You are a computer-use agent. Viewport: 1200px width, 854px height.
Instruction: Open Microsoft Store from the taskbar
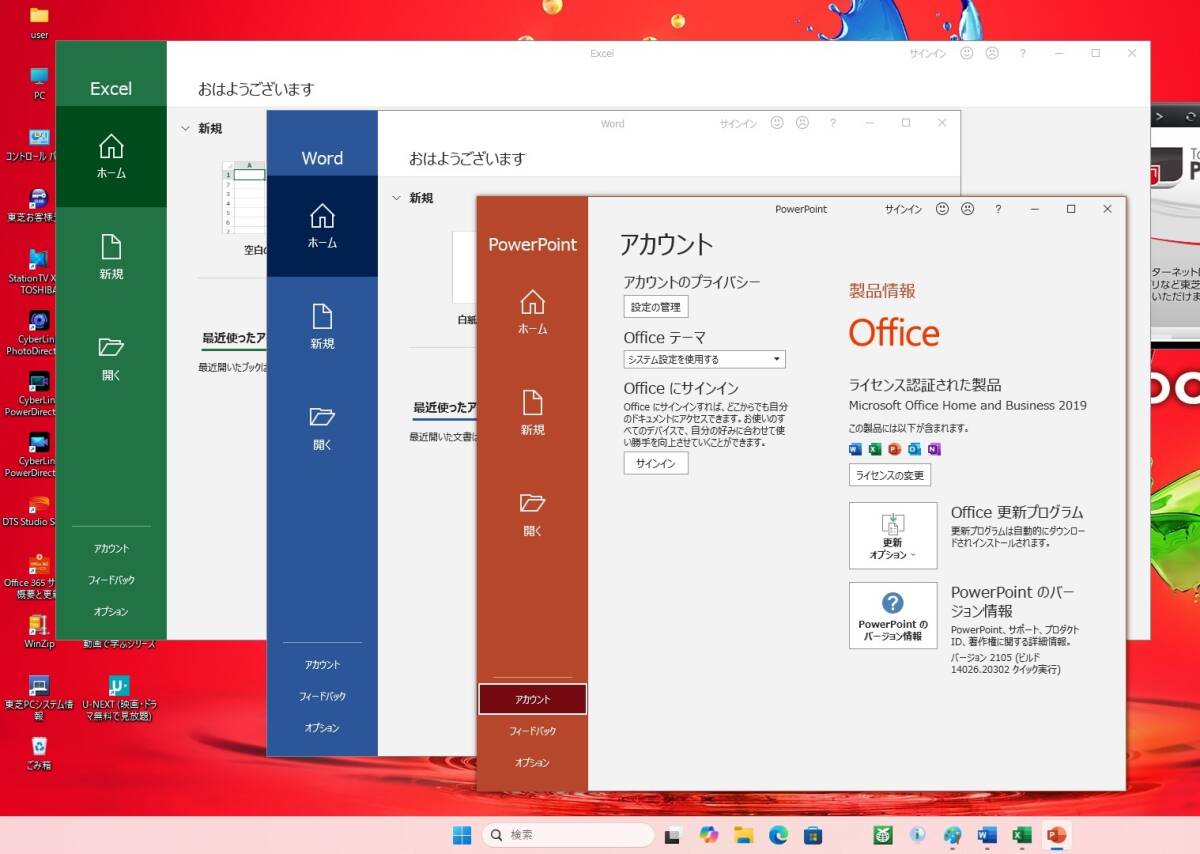coord(813,835)
